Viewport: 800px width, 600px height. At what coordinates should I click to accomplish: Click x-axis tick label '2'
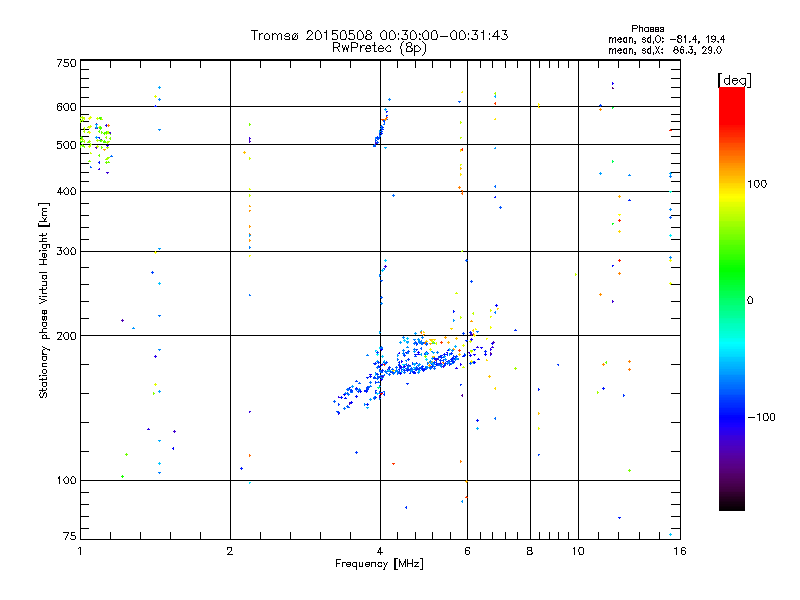pos(230,551)
